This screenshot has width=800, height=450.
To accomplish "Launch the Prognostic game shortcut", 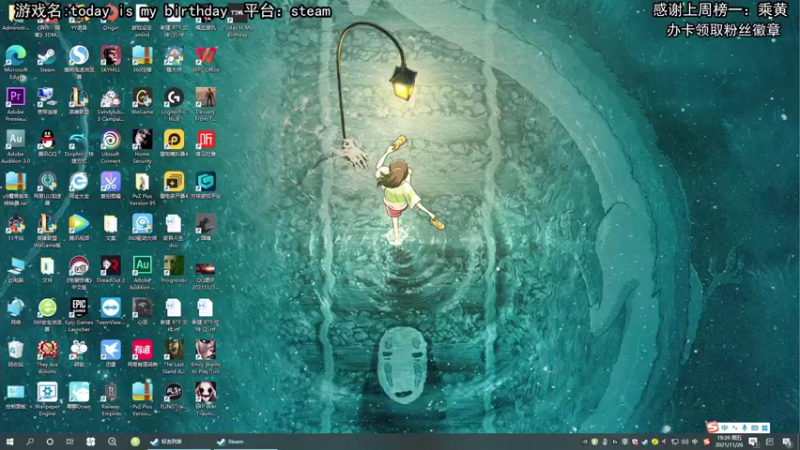I will (x=174, y=268).
